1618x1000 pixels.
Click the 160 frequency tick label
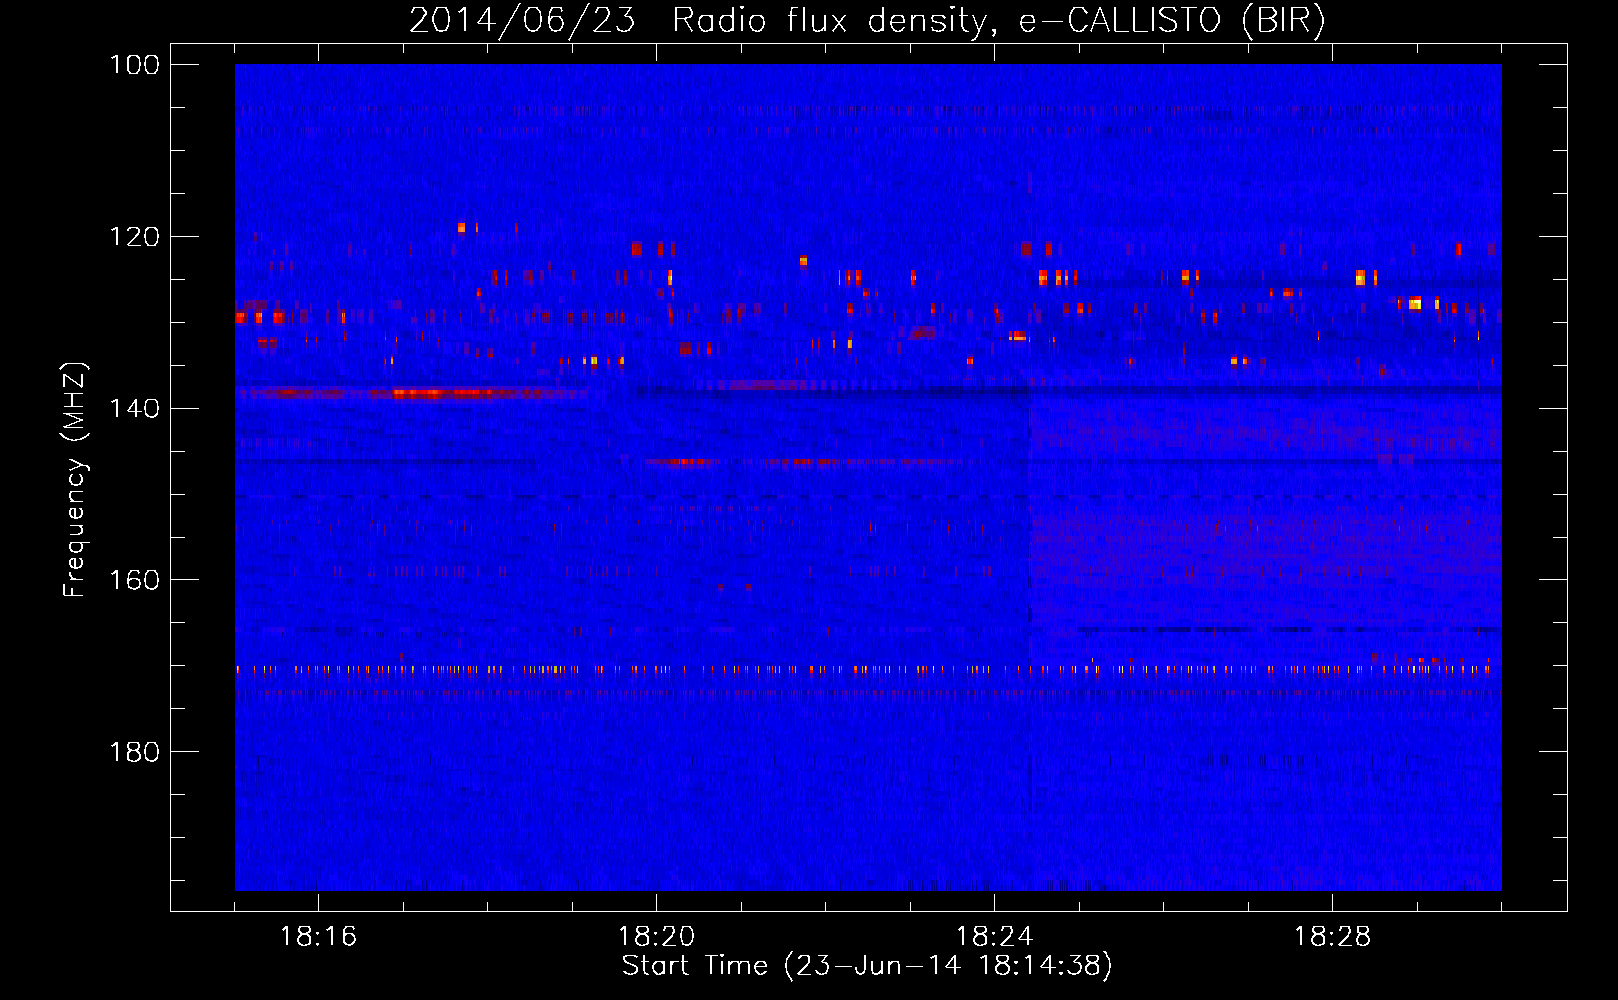click(134, 580)
